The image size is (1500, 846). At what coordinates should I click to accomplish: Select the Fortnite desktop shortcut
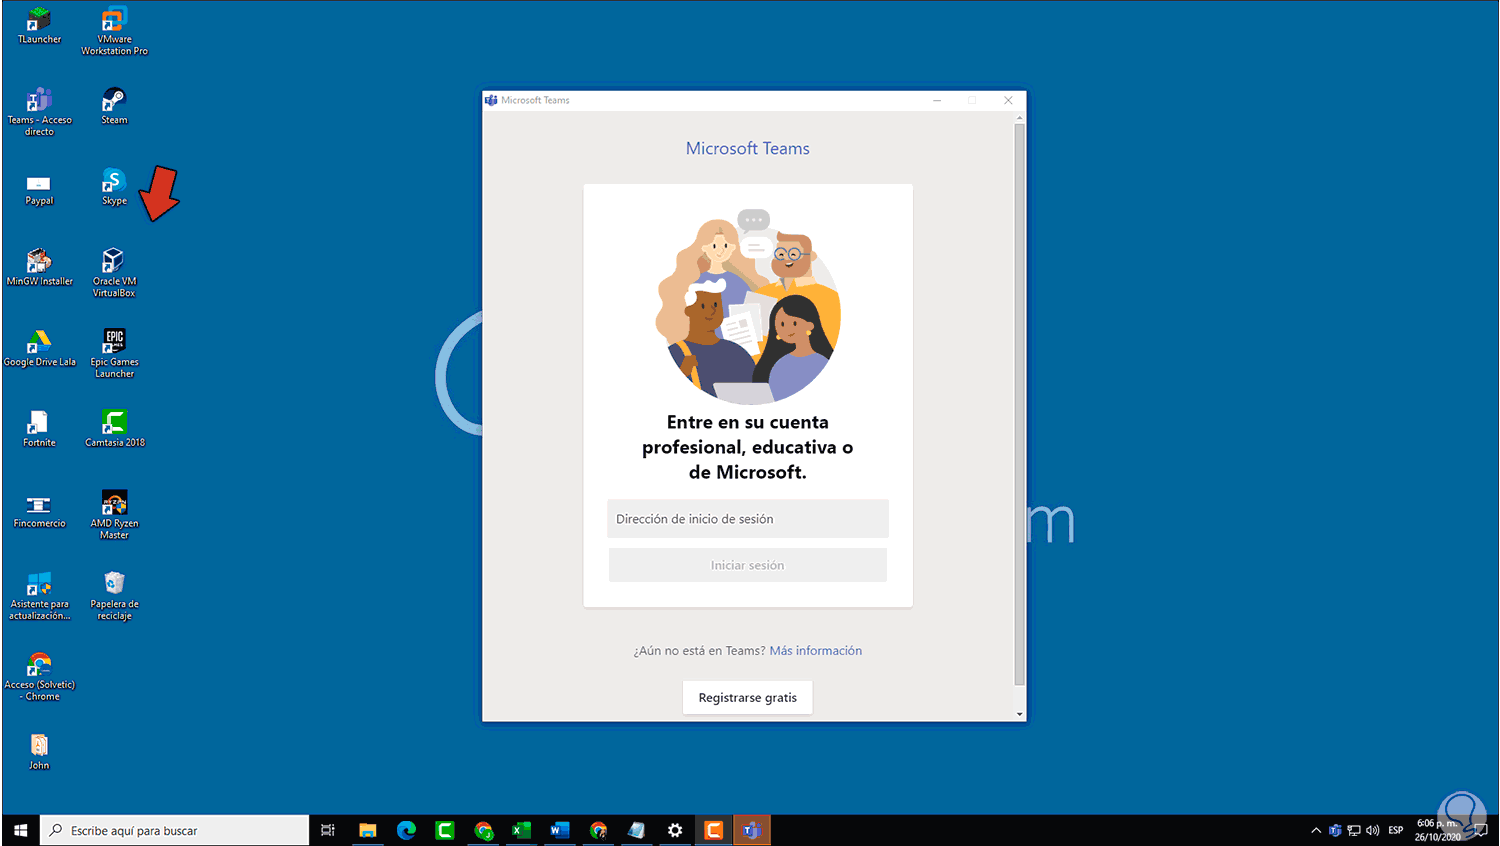39,429
